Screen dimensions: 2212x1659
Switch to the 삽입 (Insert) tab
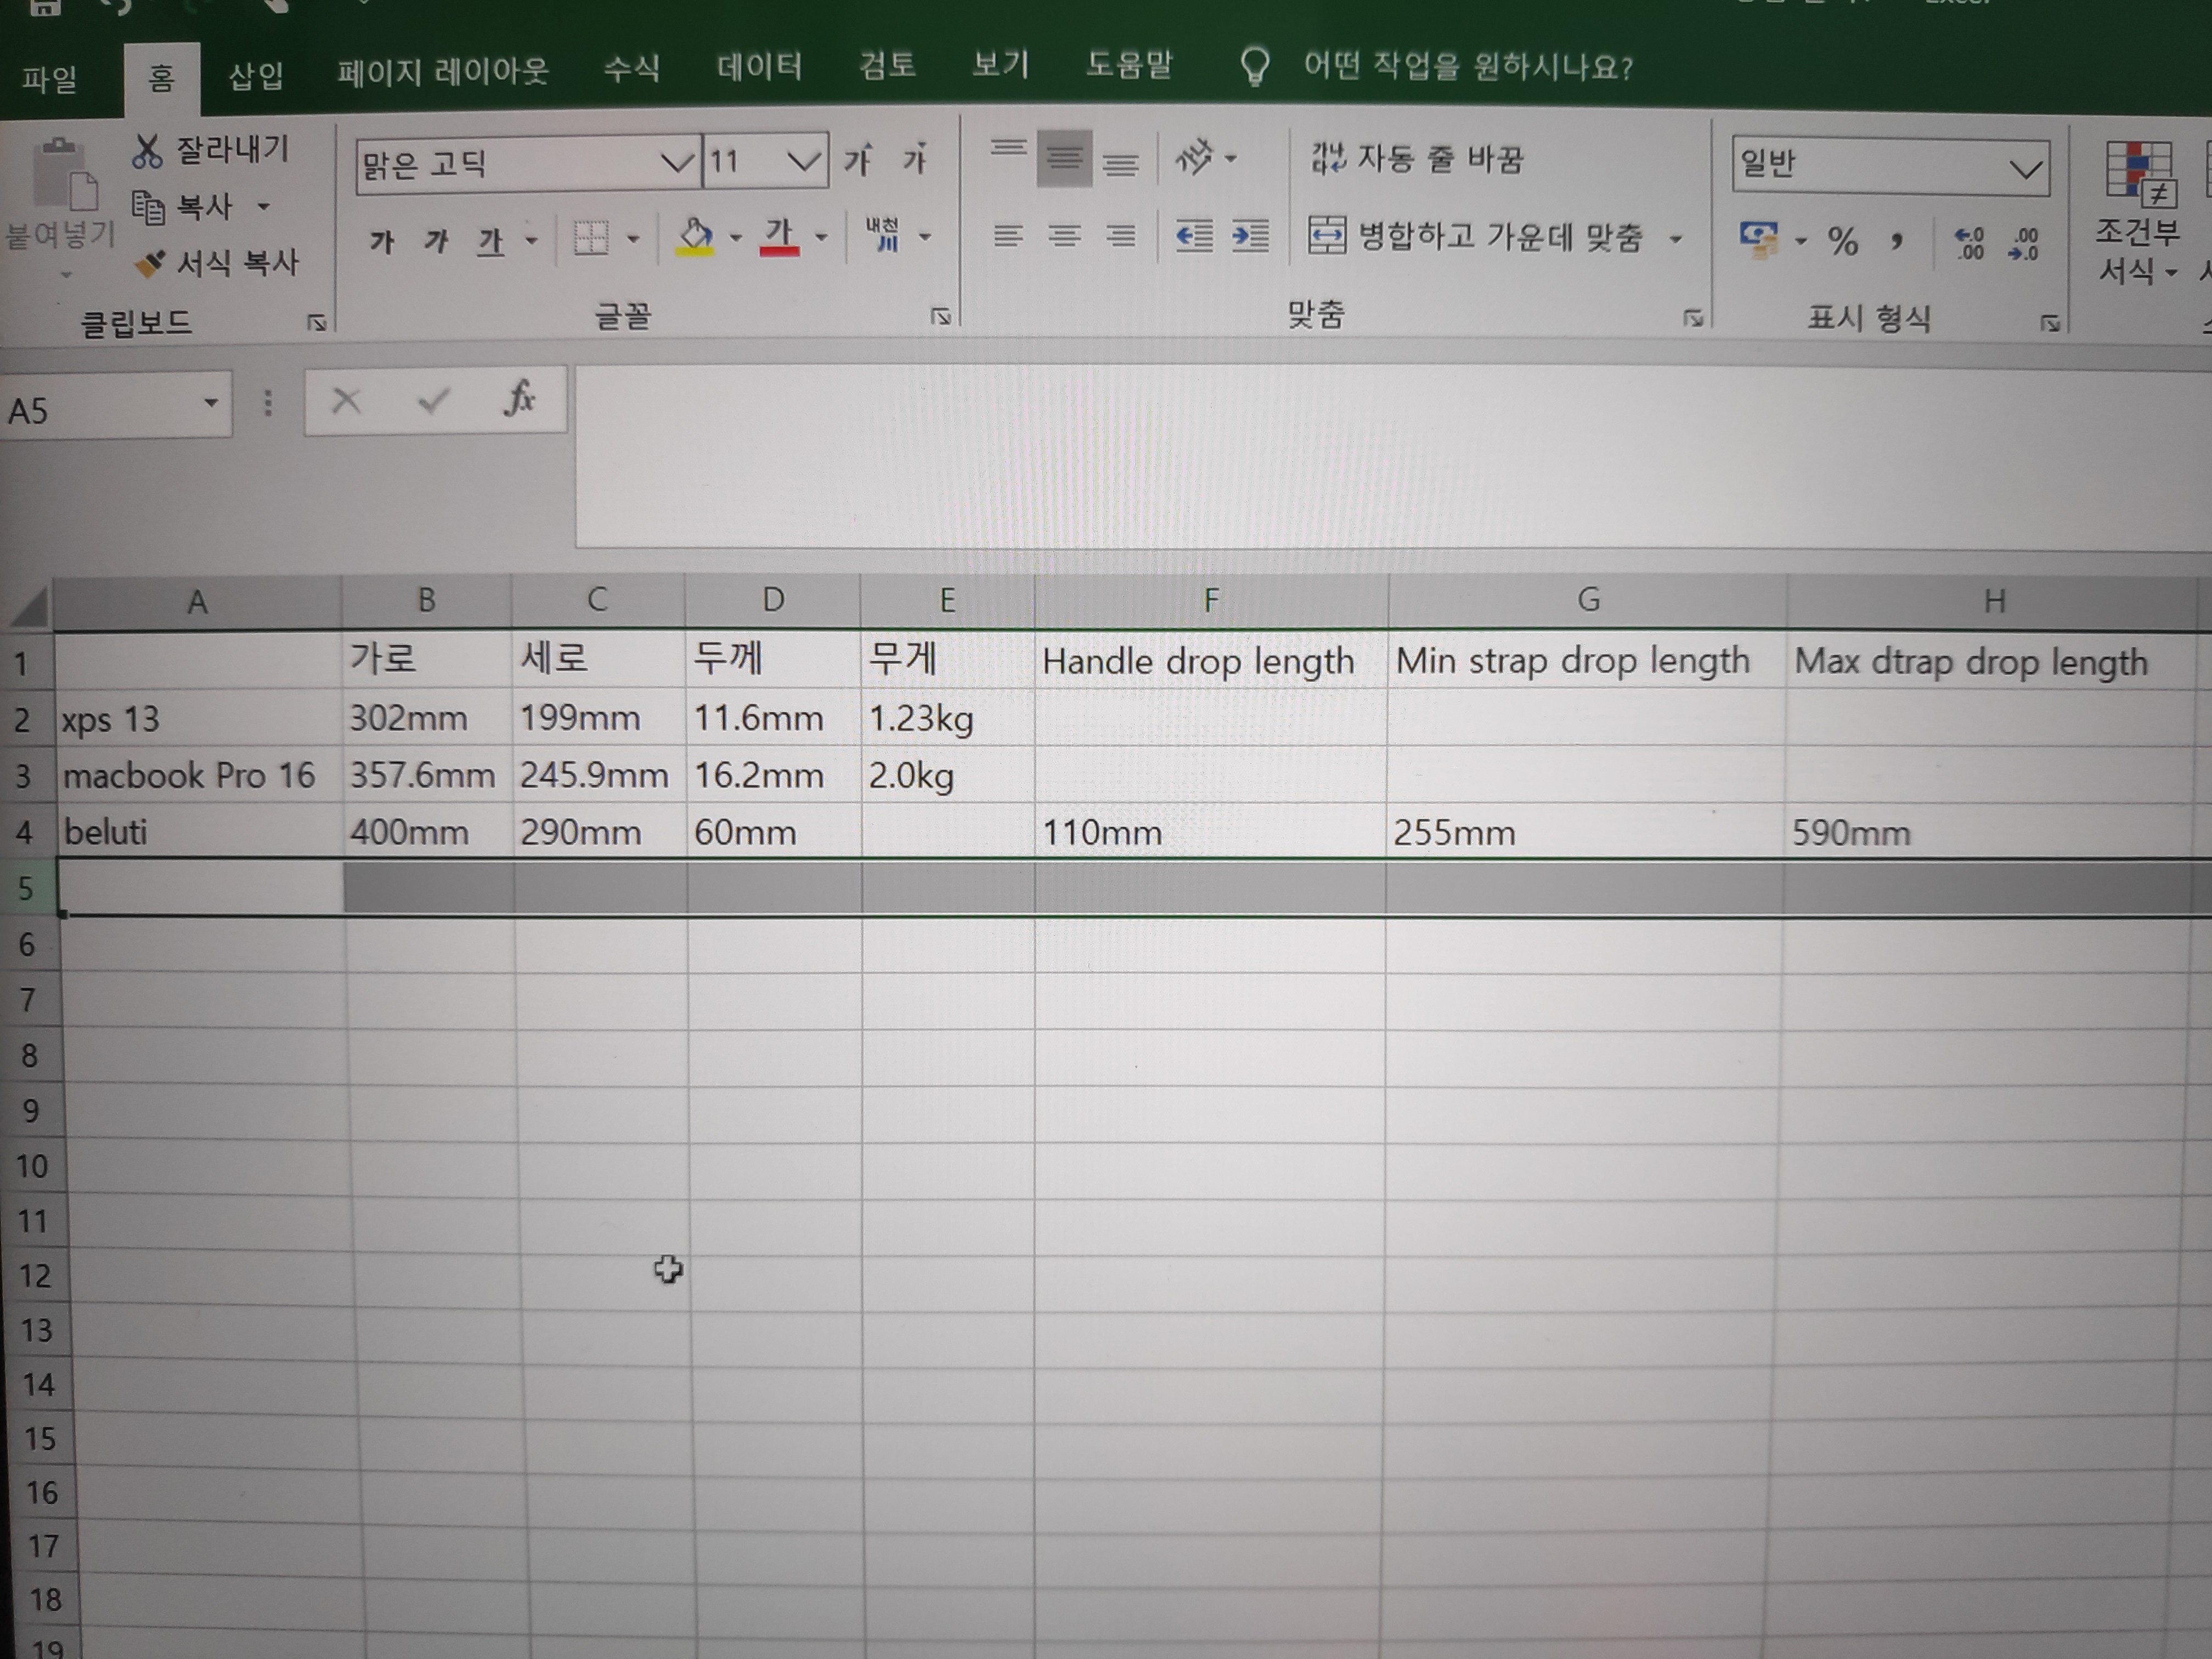click(256, 75)
